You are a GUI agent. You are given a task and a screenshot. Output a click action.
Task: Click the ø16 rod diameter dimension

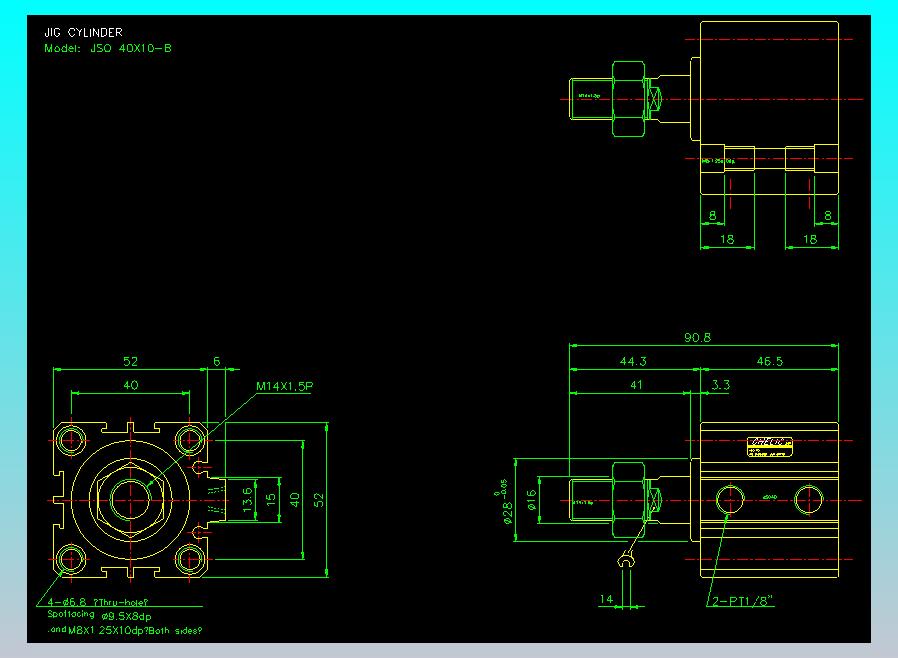[x=532, y=500]
